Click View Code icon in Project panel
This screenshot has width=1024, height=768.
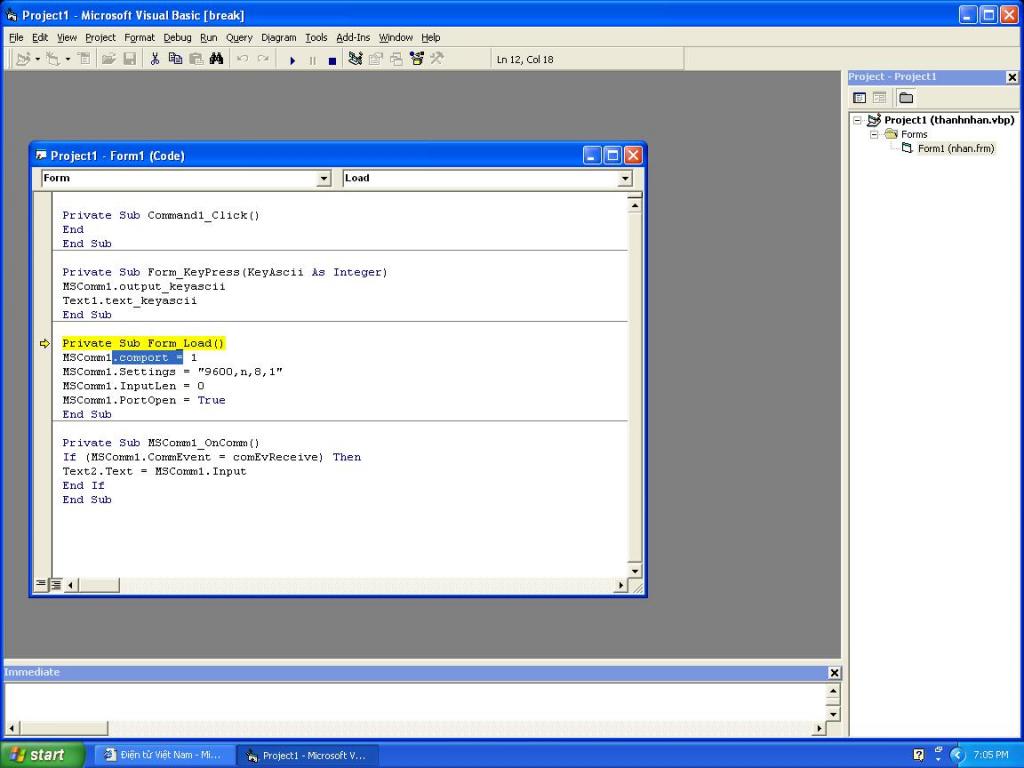pos(859,98)
